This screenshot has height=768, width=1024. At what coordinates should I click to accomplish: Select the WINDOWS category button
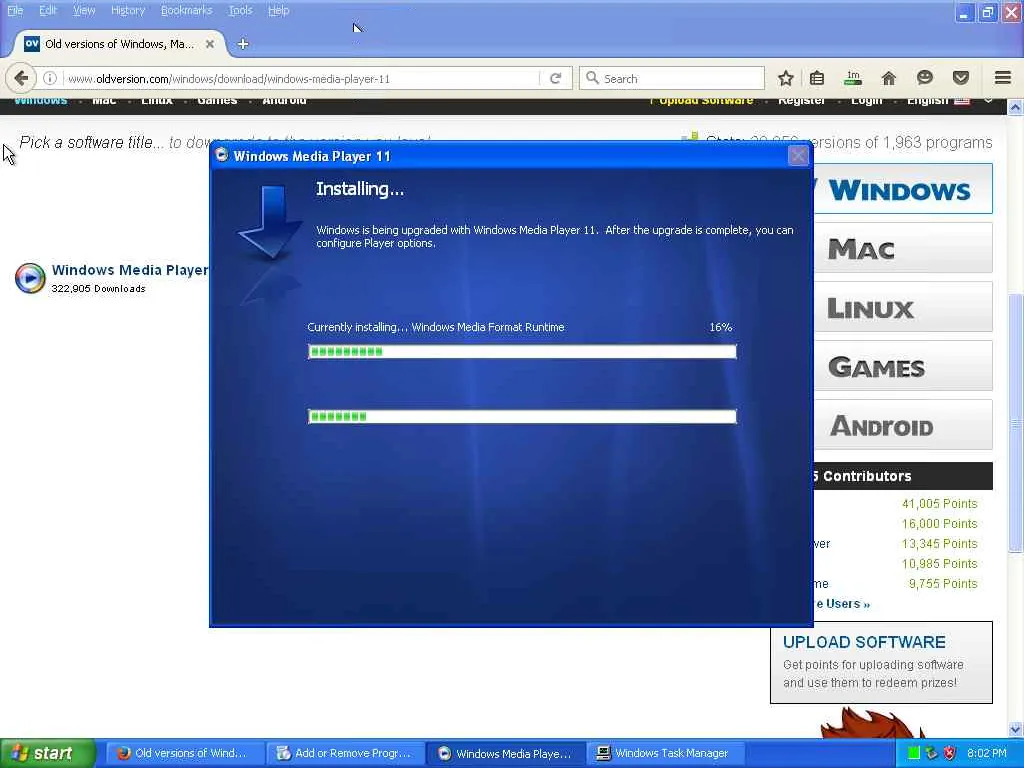(x=903, y=189)
